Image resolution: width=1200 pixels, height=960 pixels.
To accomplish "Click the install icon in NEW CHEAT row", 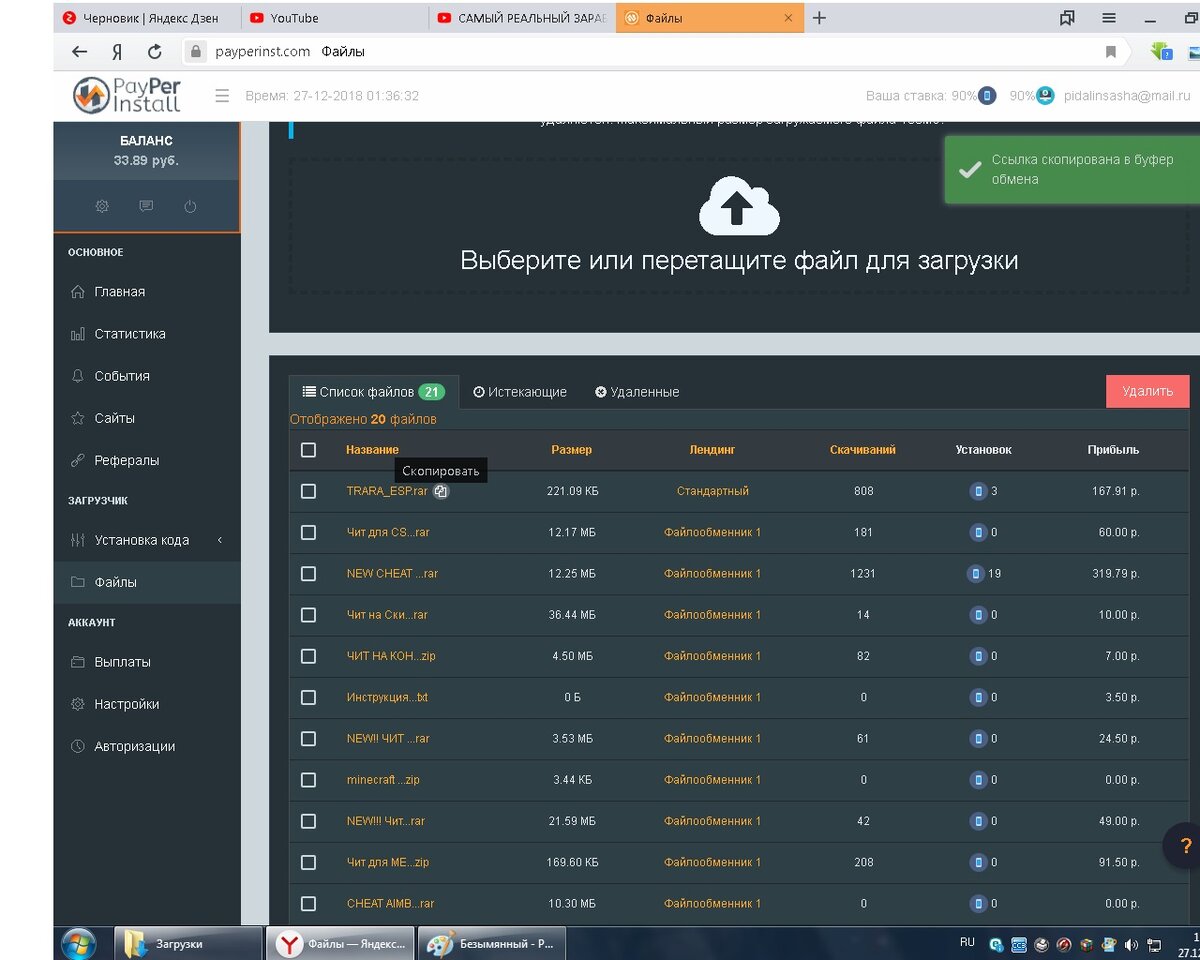I will pos(975,573).
